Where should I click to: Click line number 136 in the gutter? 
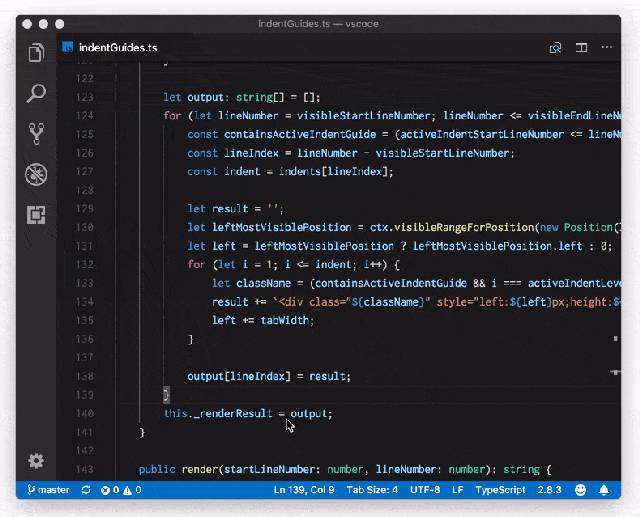tap(84, 339)
